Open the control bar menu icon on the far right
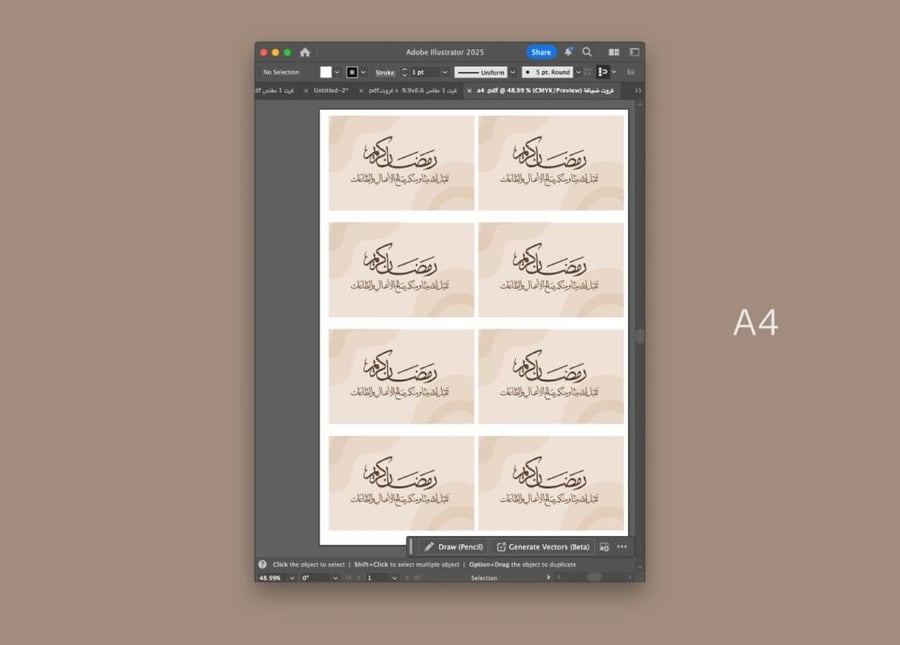Image resolution: width=900 pixels, height=645 pixels. tap(631, 72)
